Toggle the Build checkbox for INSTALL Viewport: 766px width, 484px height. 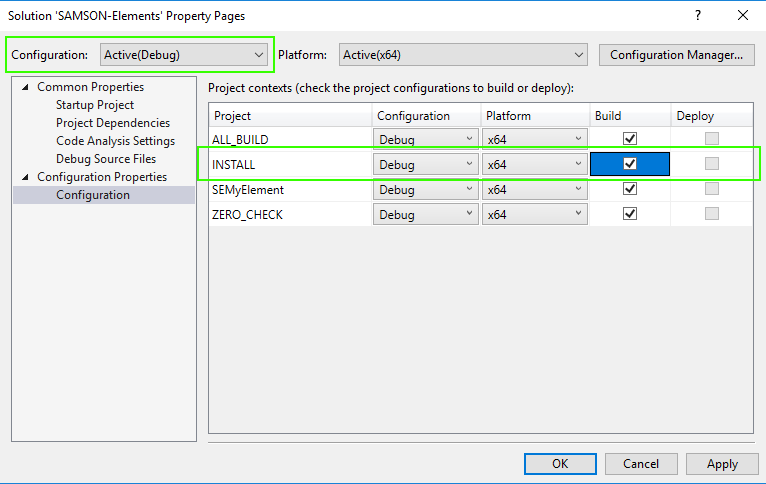[630, 164]
